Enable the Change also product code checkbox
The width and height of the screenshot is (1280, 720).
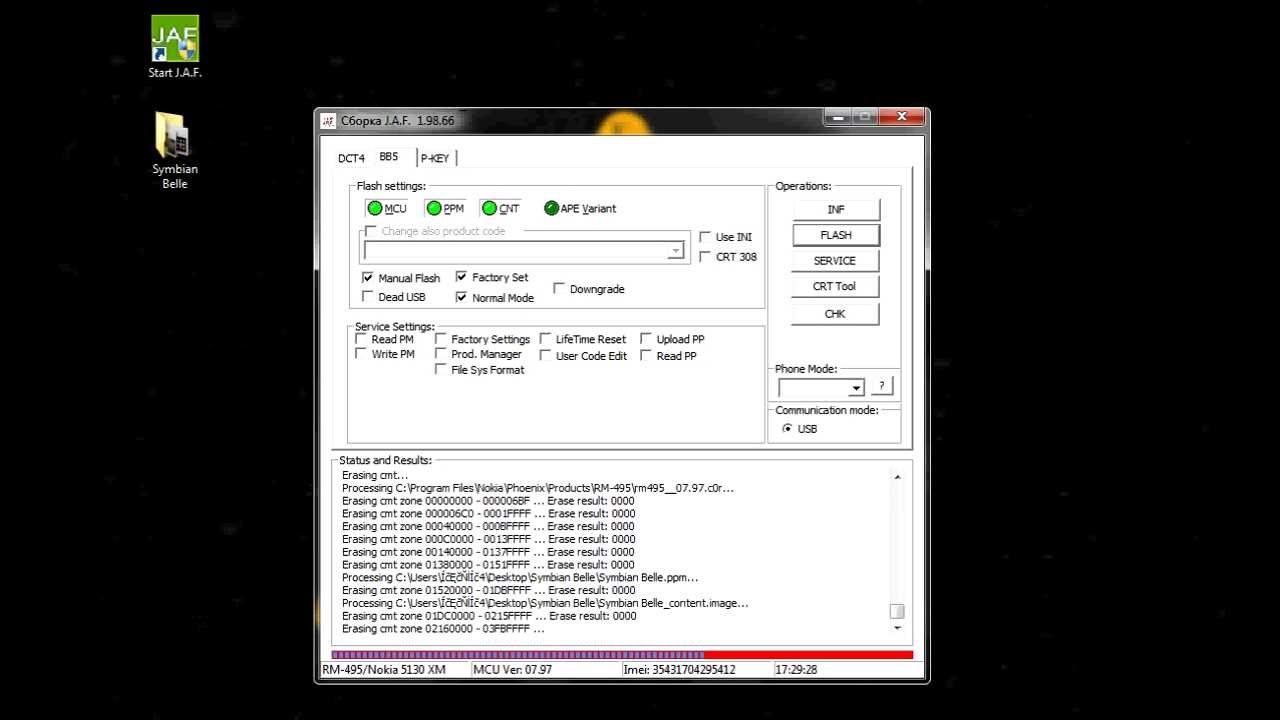pyautogui.click(x=371, y=231)
